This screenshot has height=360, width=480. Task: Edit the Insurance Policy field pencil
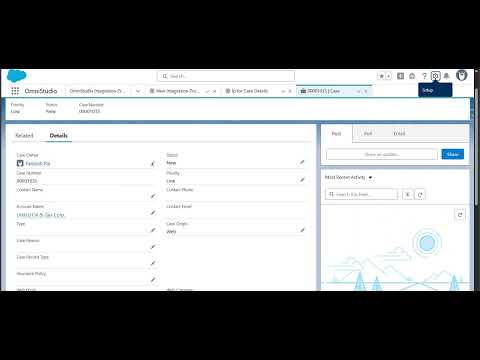click(153, 280)
